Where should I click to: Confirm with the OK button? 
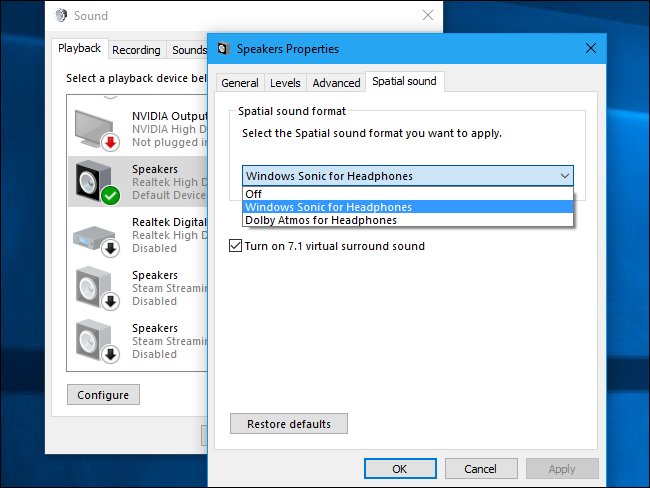[x=399, y=468]
